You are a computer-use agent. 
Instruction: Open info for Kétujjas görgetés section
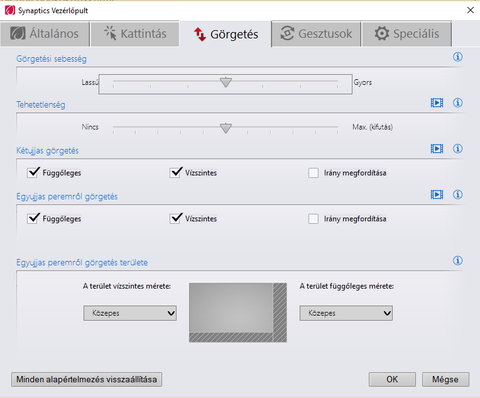click(458, 148)
